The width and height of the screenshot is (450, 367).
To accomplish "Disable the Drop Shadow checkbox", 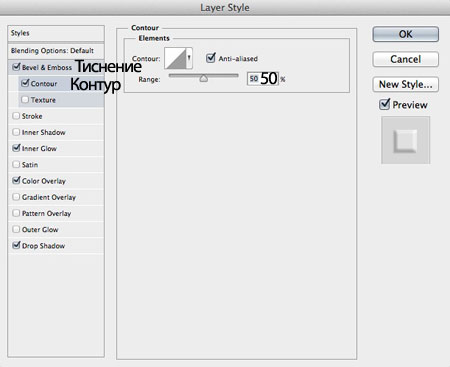I will coord(16,245).
